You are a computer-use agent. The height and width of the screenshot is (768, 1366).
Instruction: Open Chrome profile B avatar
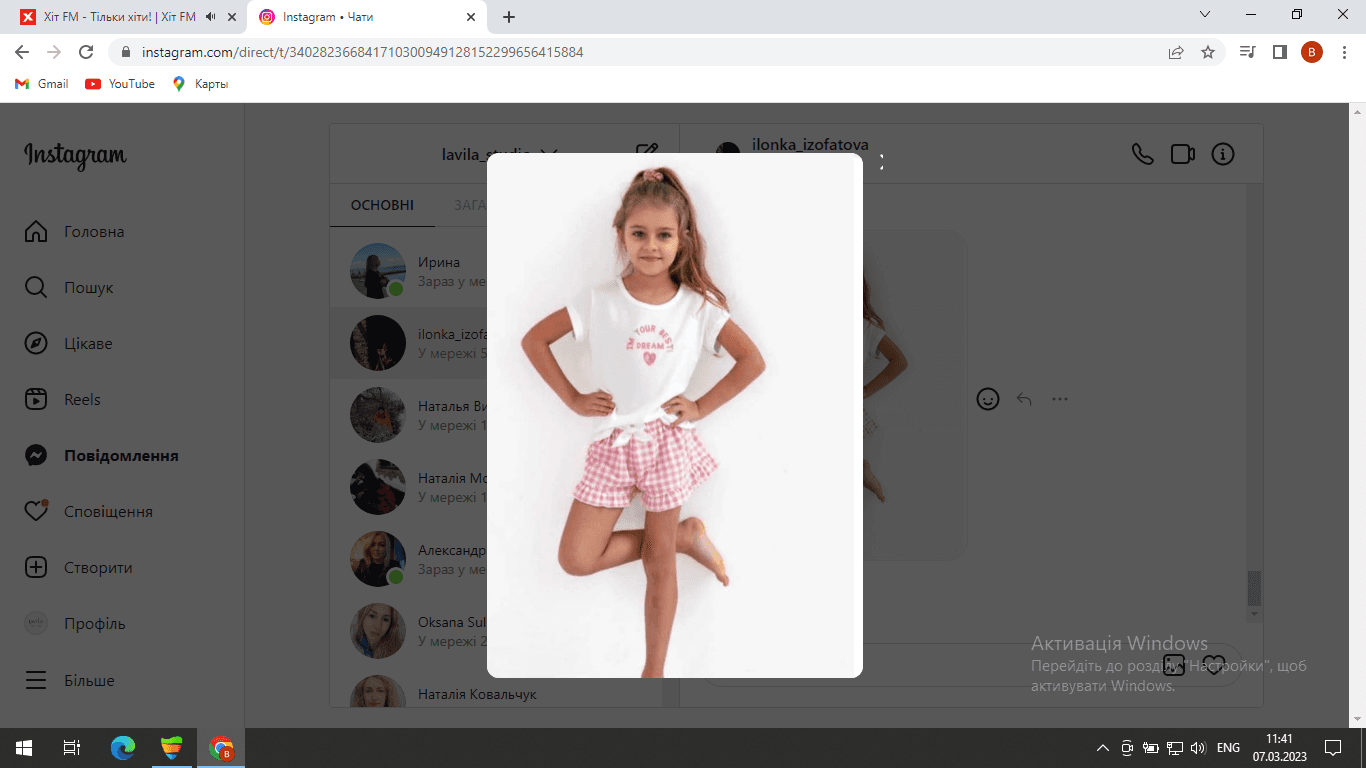[x=1312, y=52]
